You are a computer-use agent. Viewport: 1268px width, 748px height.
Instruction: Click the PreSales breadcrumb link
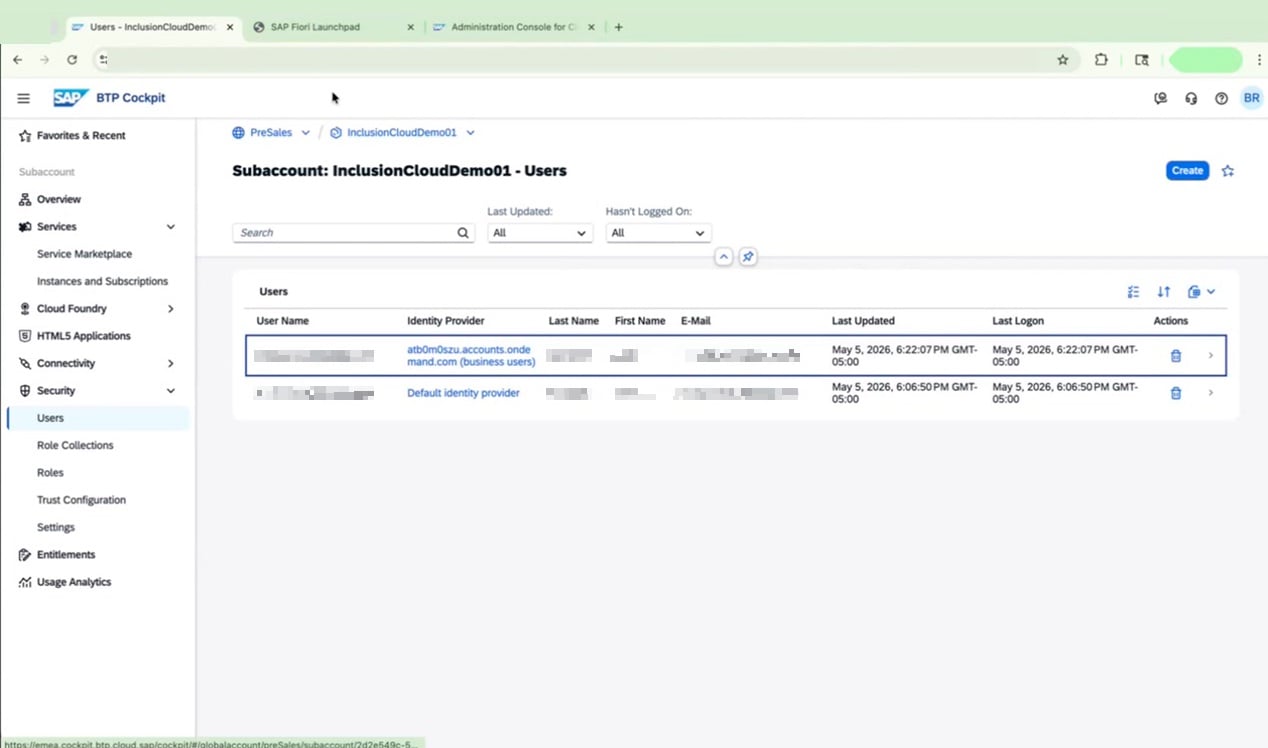tap(271, 133)
